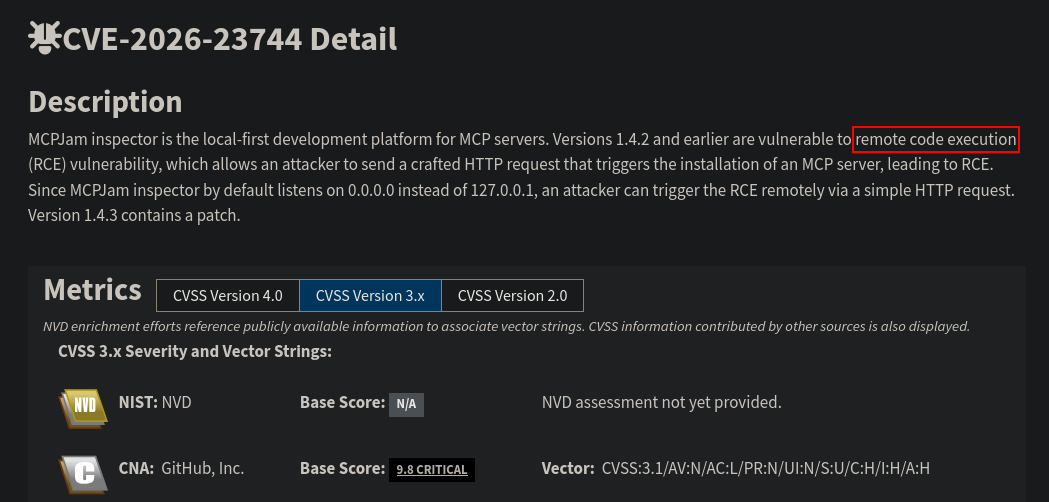Viewport: 1049px width, 502px height.
Task: Click the Description heading
Action: [x=105, y=102]
